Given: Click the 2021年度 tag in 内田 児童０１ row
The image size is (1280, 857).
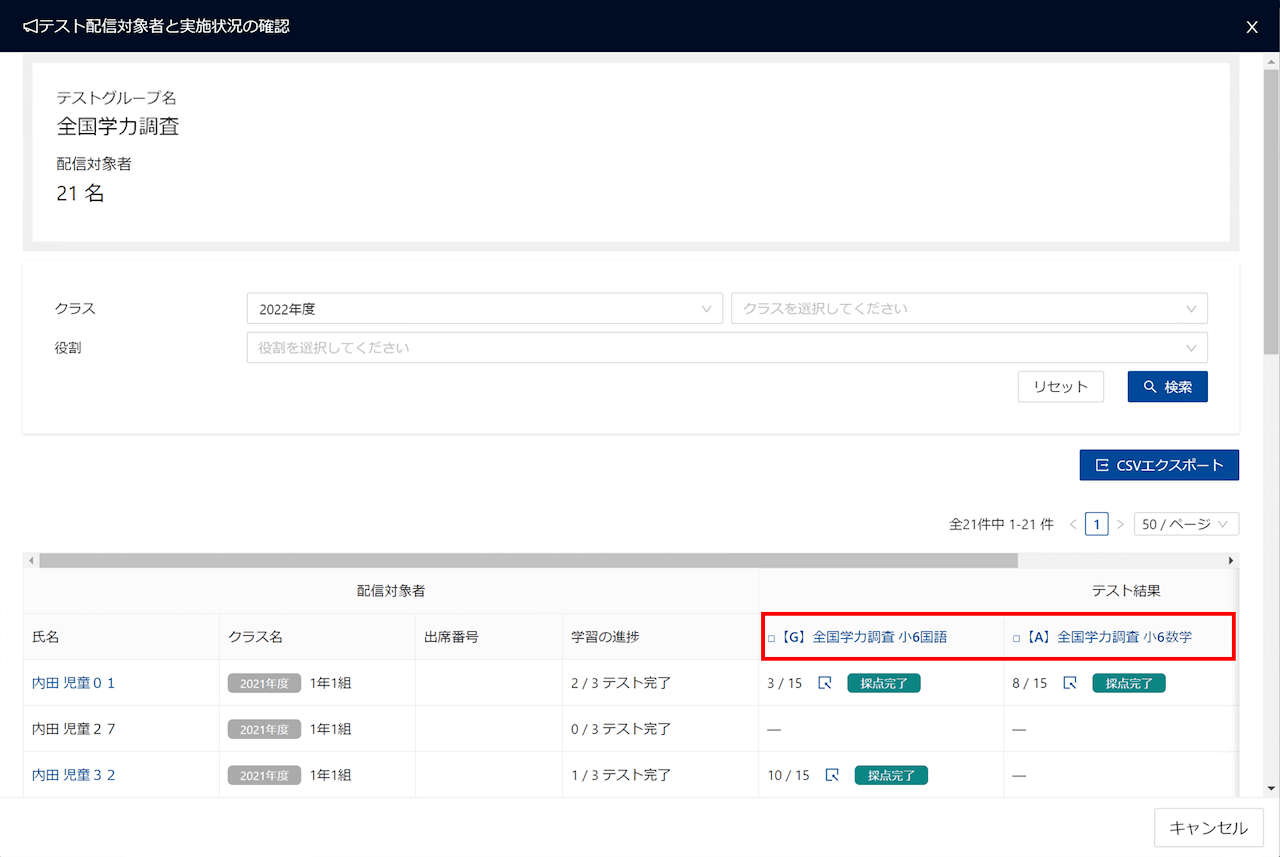Looking at the screenshot, I should (x=264, y=683).
